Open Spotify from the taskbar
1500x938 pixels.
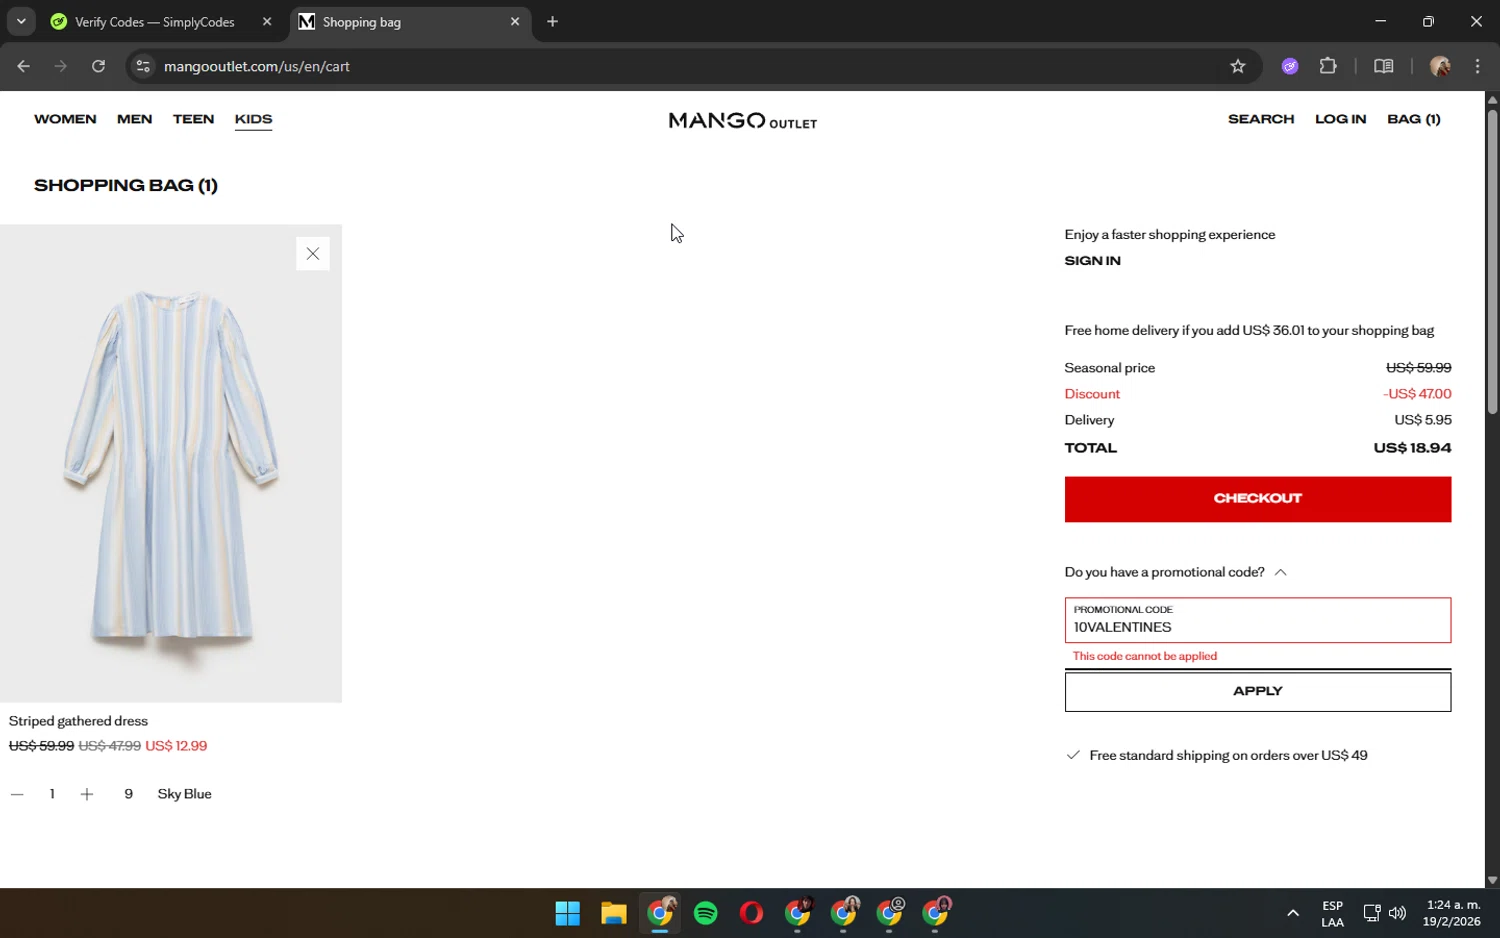(706, 913)
